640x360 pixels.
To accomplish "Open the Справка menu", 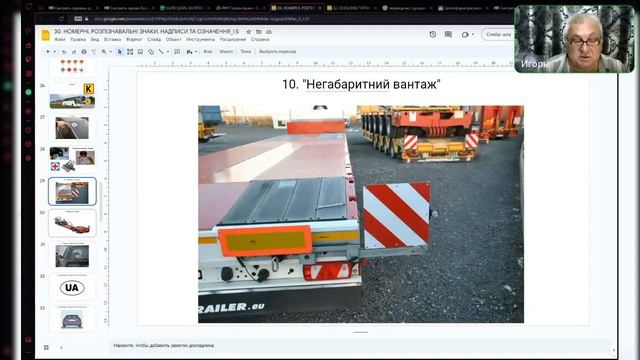I will tap(260, 40).
